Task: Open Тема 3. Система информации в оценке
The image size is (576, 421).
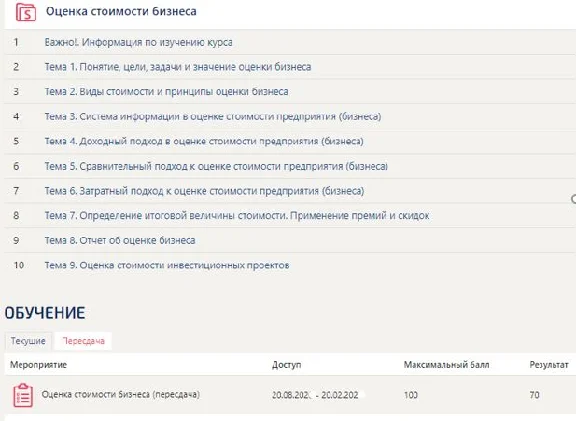Action: coord(213,116)
